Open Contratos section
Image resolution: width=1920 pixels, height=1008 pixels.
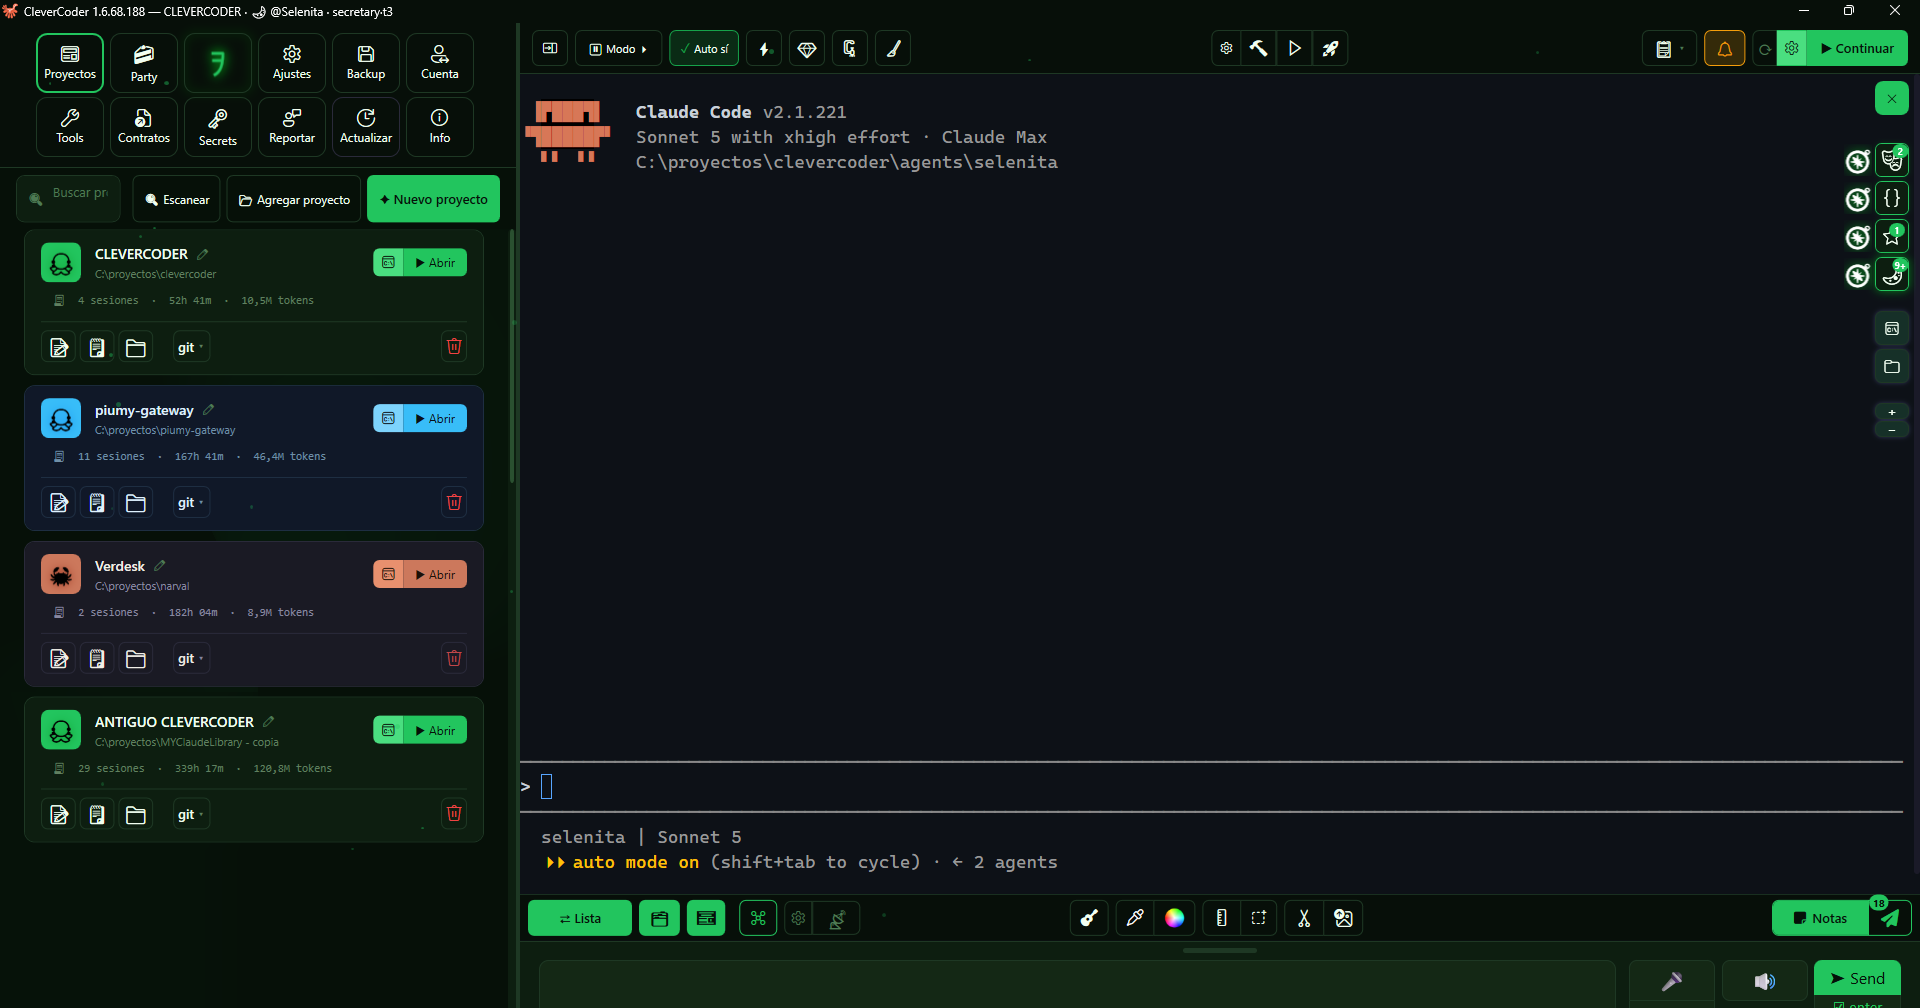click(144, 127)
